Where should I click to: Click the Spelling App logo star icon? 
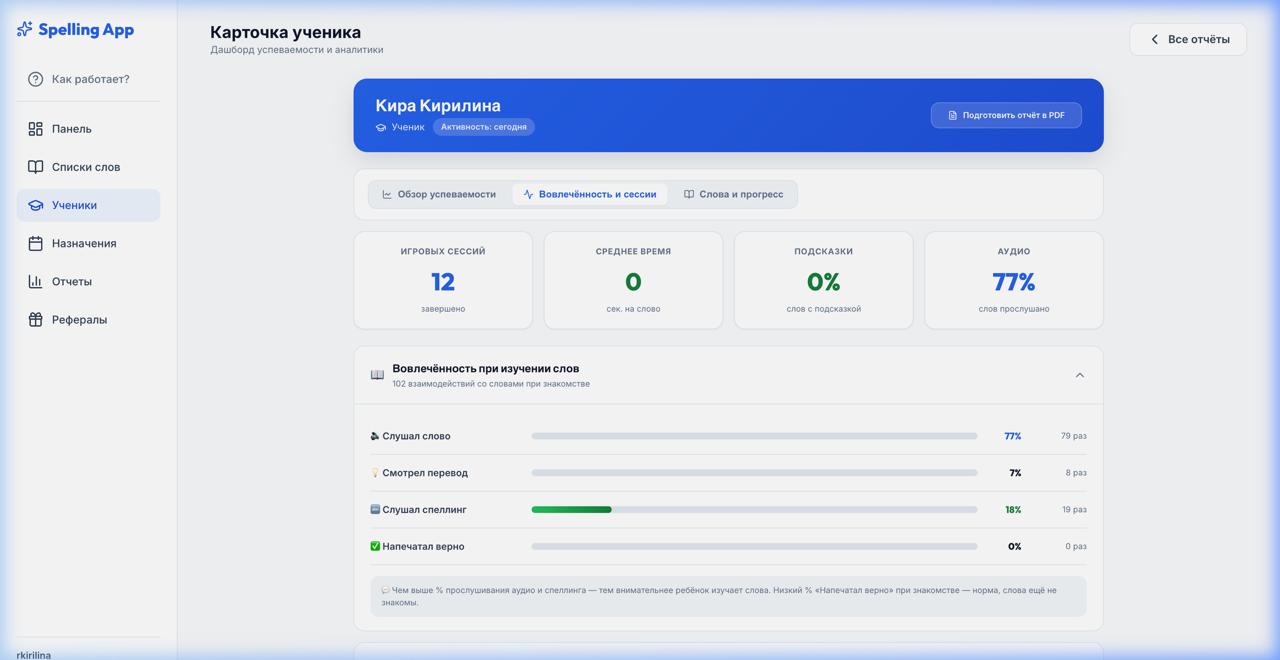(25, 29)
